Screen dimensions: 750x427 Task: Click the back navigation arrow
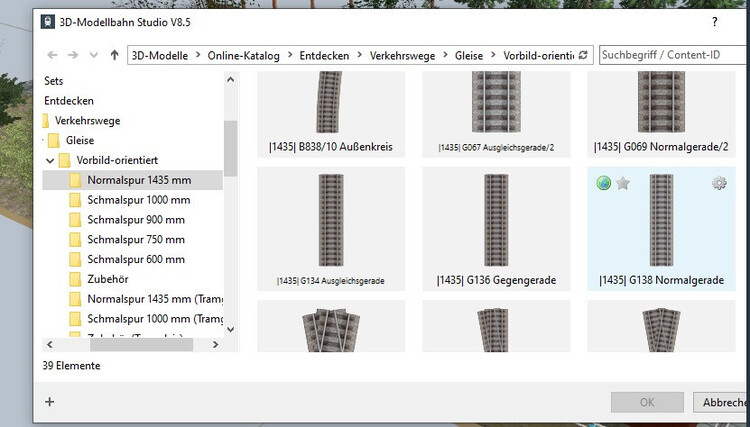(x=52, y=55)
